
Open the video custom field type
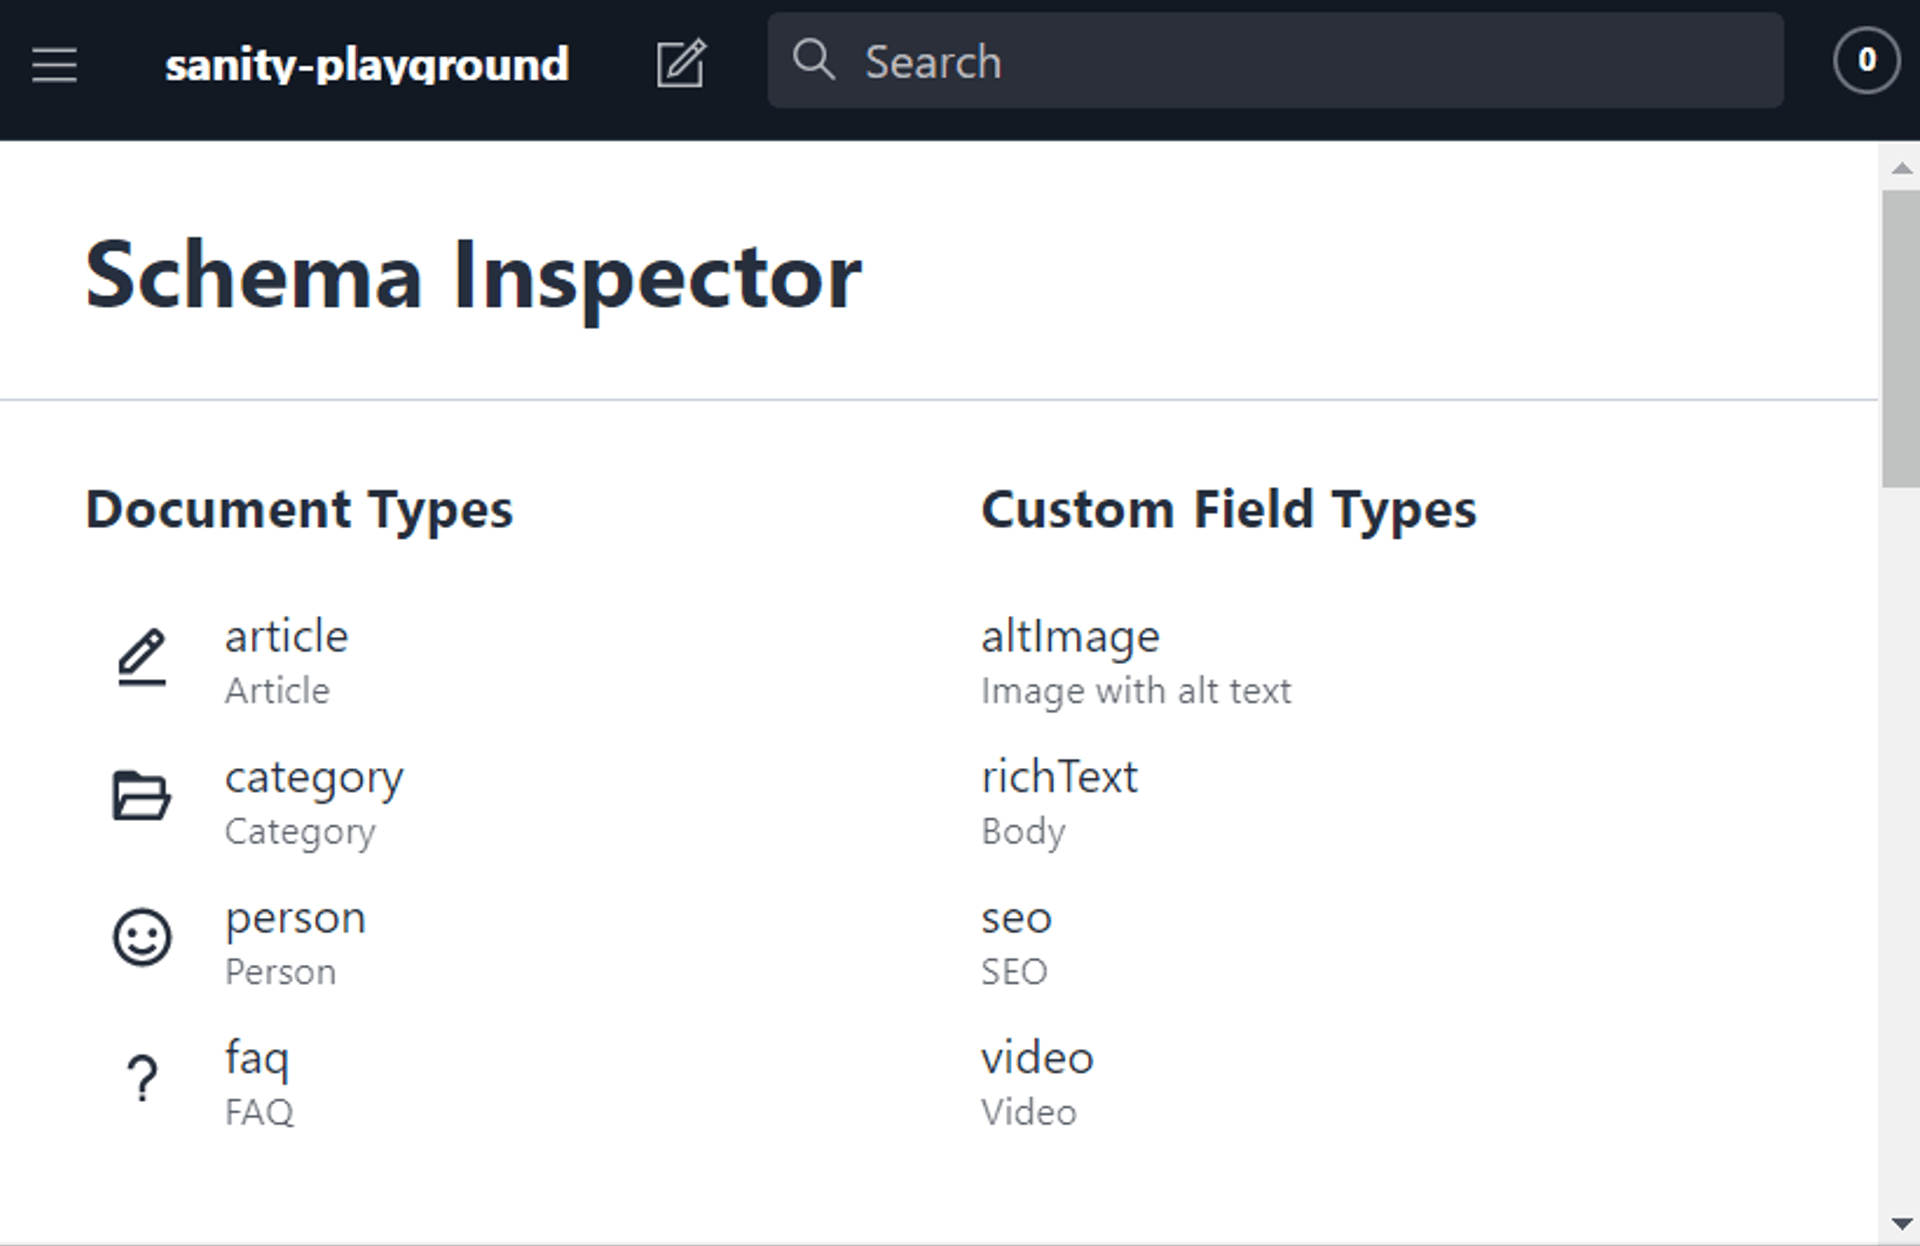click(x=1037, y=1058)
